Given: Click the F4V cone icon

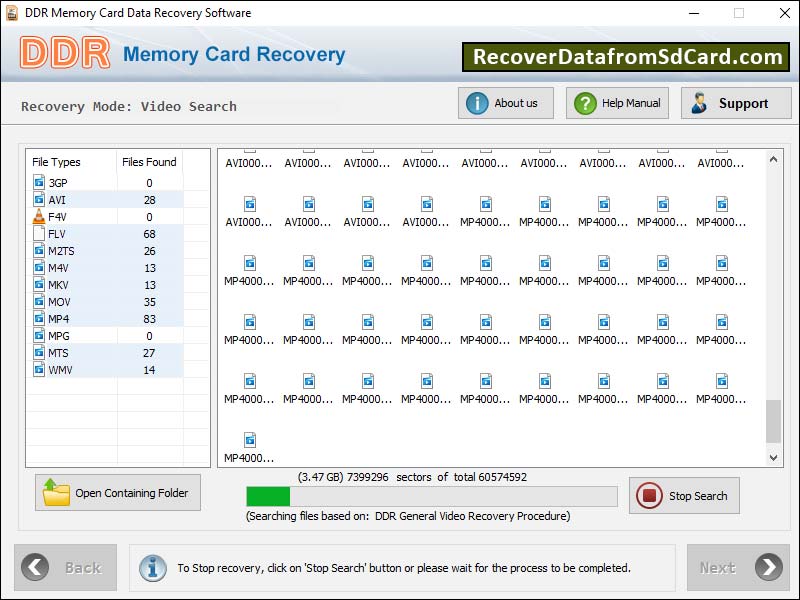Looking at the screenshot, I should [39, 216].
